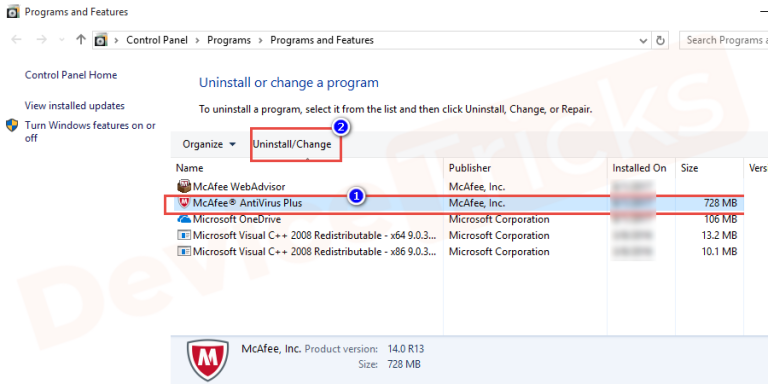This screenshot has height=384, width=768.
Task: Open View installed updates link
Action: click(x=75, y=106)
